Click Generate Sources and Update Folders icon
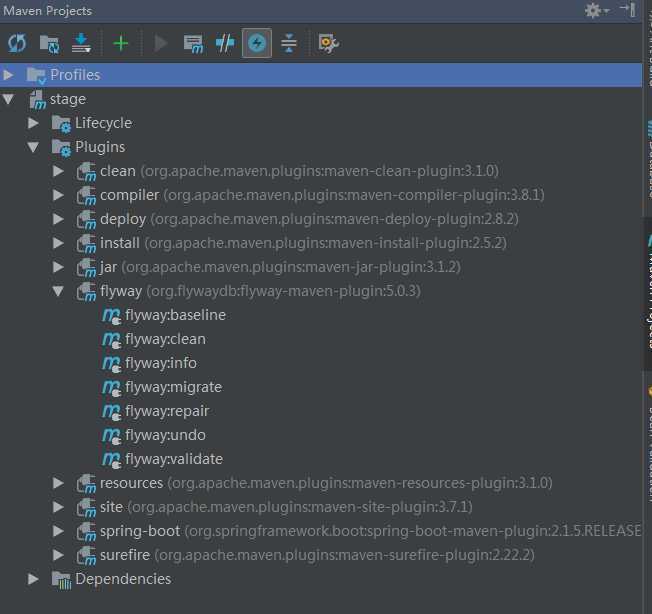This screenshot has width=652, height=614. tap(49, 44)
